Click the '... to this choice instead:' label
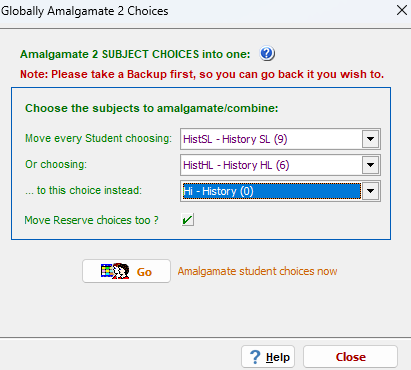 [83, 190]
